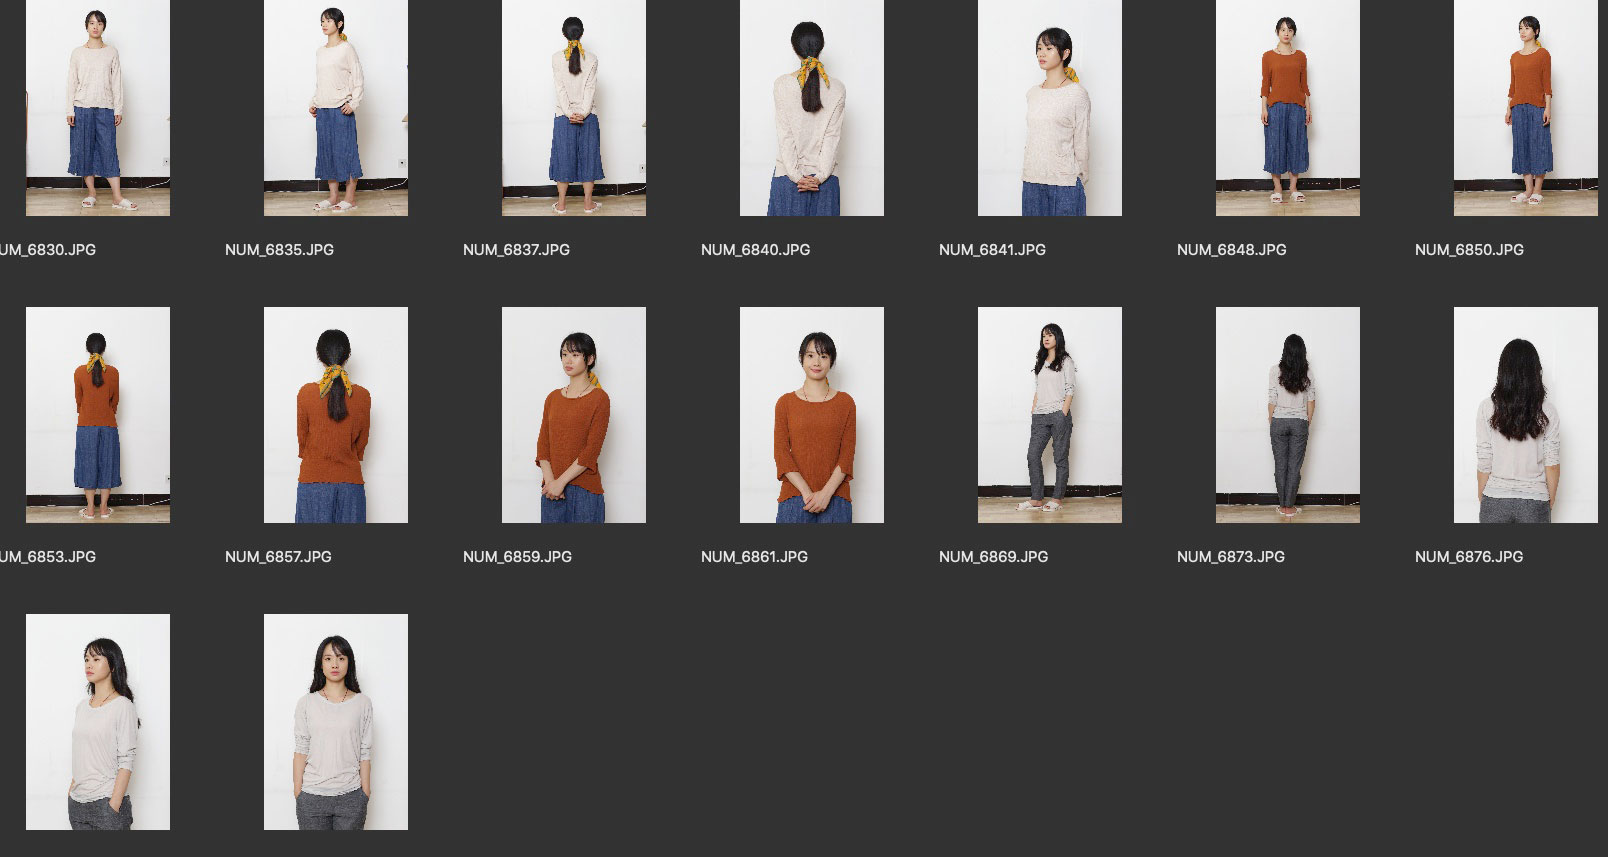The width and height of the screenshot is (1608, 857).
Task: Select the NUM_6873.JPG thumbnail
Action: [x=1288, y=415]
